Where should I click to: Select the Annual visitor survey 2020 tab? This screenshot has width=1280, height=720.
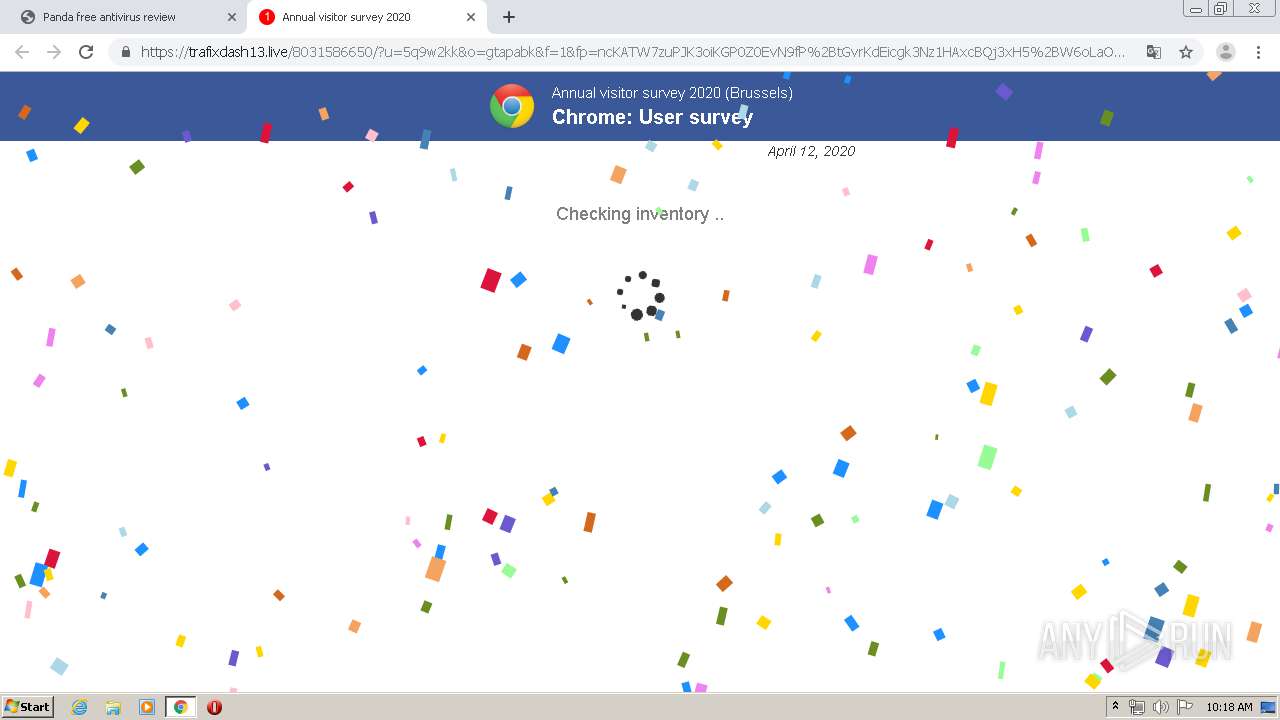365,17
